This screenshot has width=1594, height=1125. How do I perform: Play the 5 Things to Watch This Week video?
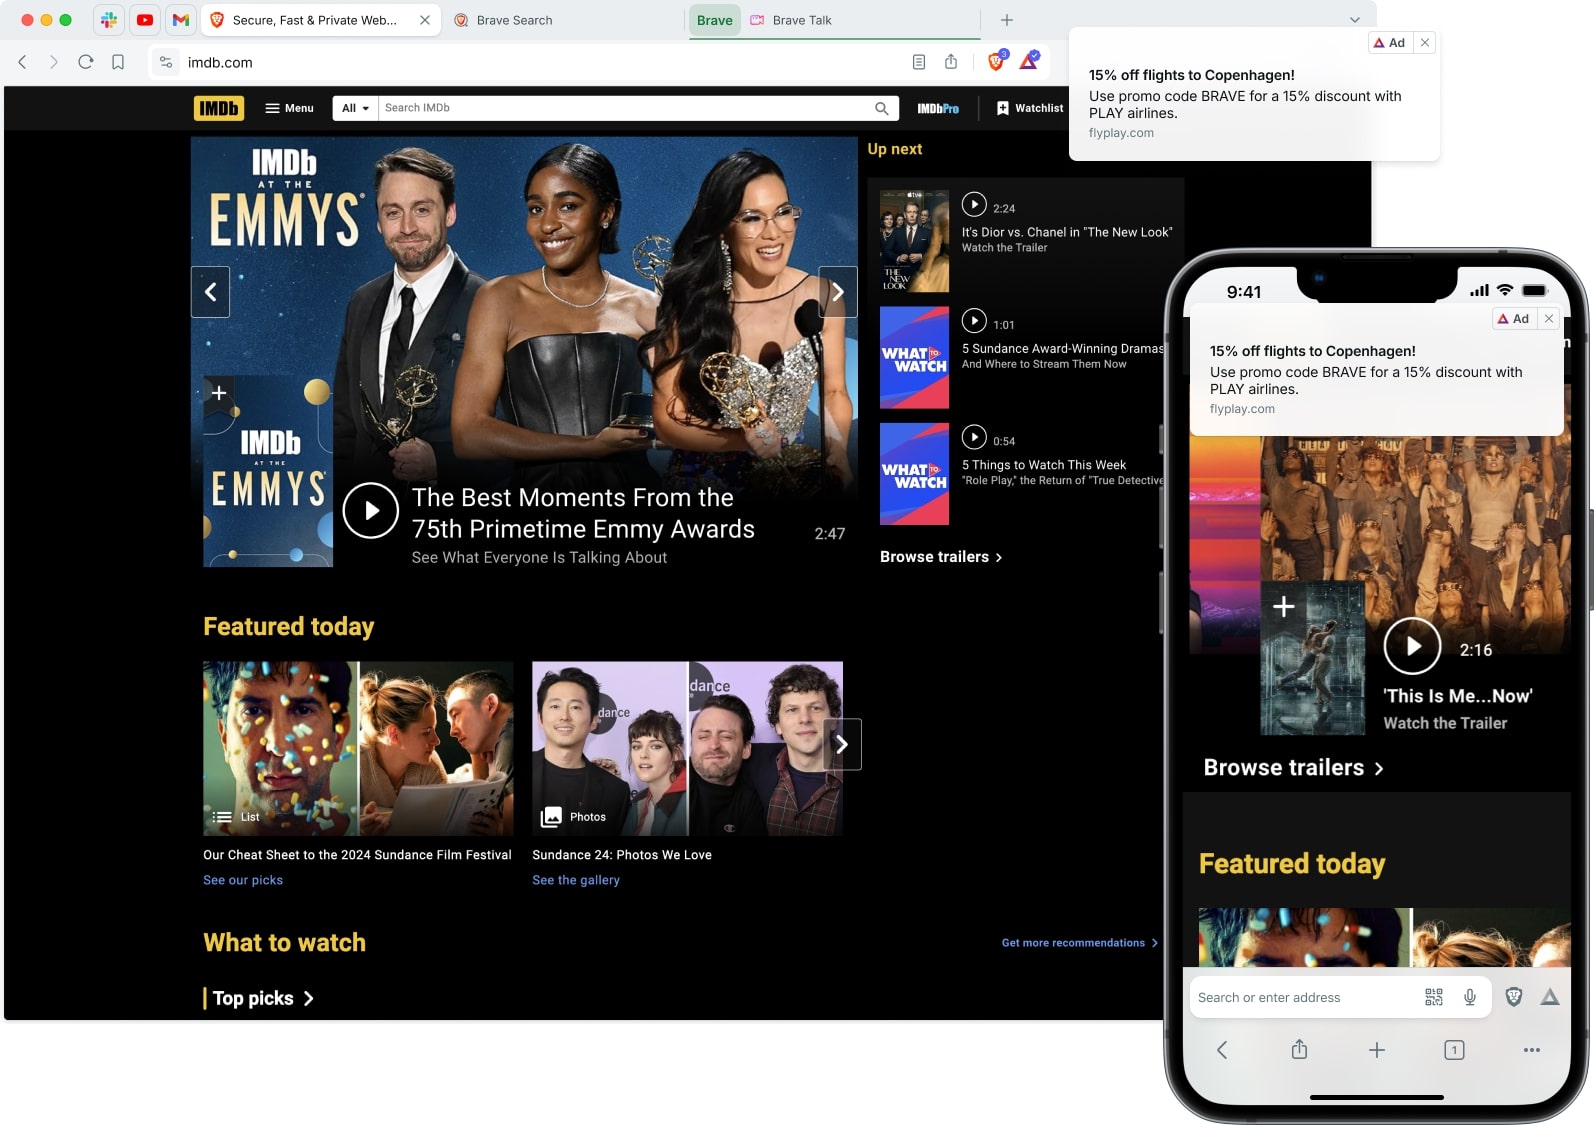tap(974, 437)
